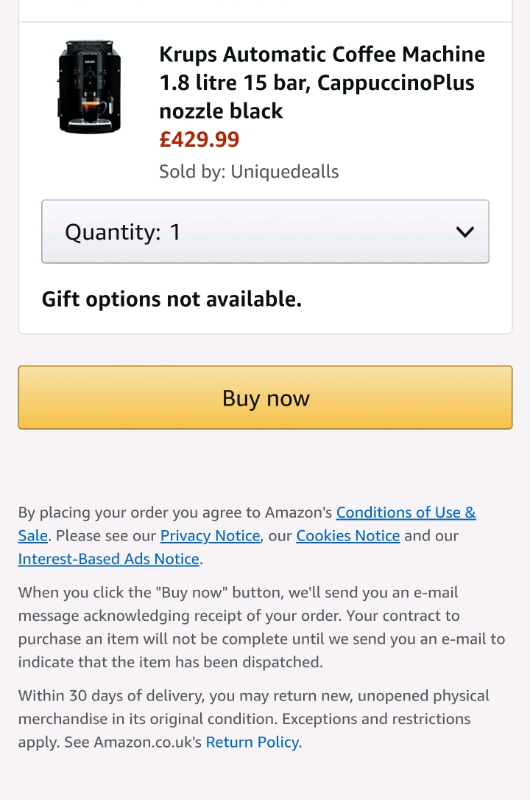Open the Cookies Notice link

pyautogui.click(x=348, y=536)
